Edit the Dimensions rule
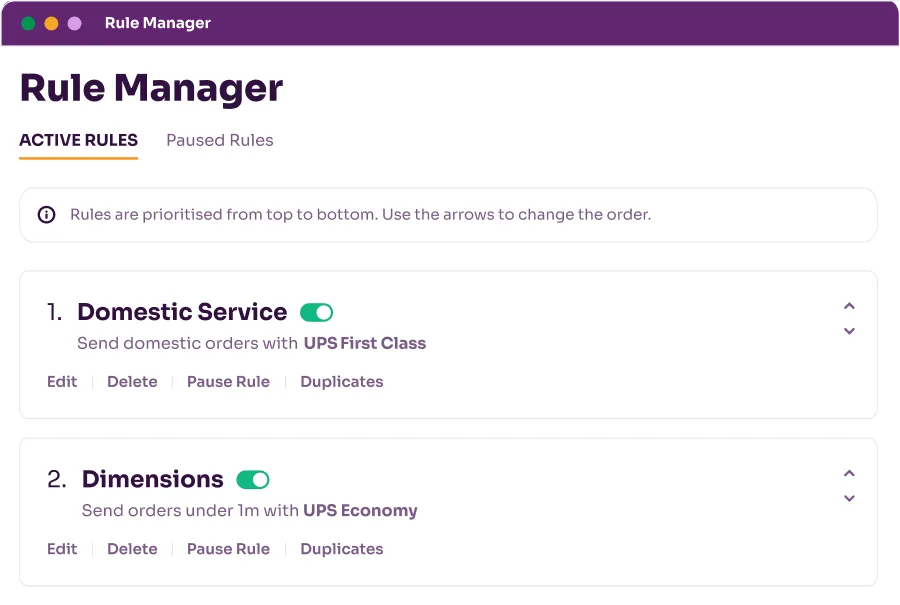Viewport: 900px width, 605px height. [x=62, y=549]
